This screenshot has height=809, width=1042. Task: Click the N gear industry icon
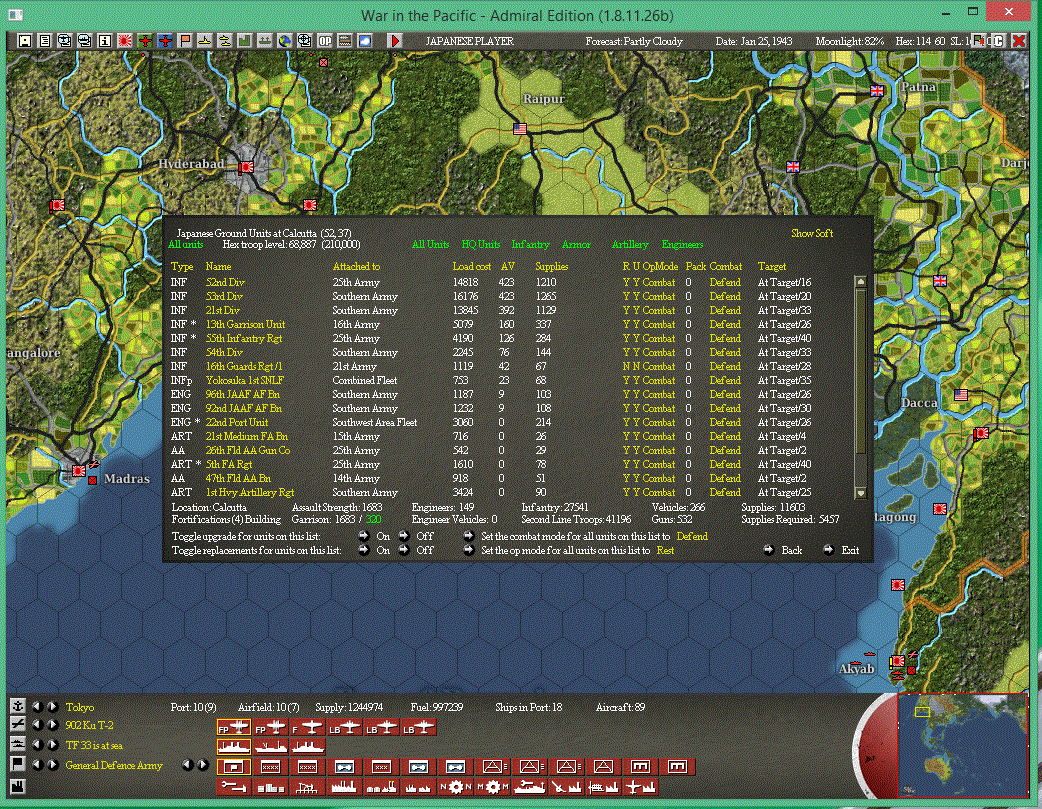[455, 787]
